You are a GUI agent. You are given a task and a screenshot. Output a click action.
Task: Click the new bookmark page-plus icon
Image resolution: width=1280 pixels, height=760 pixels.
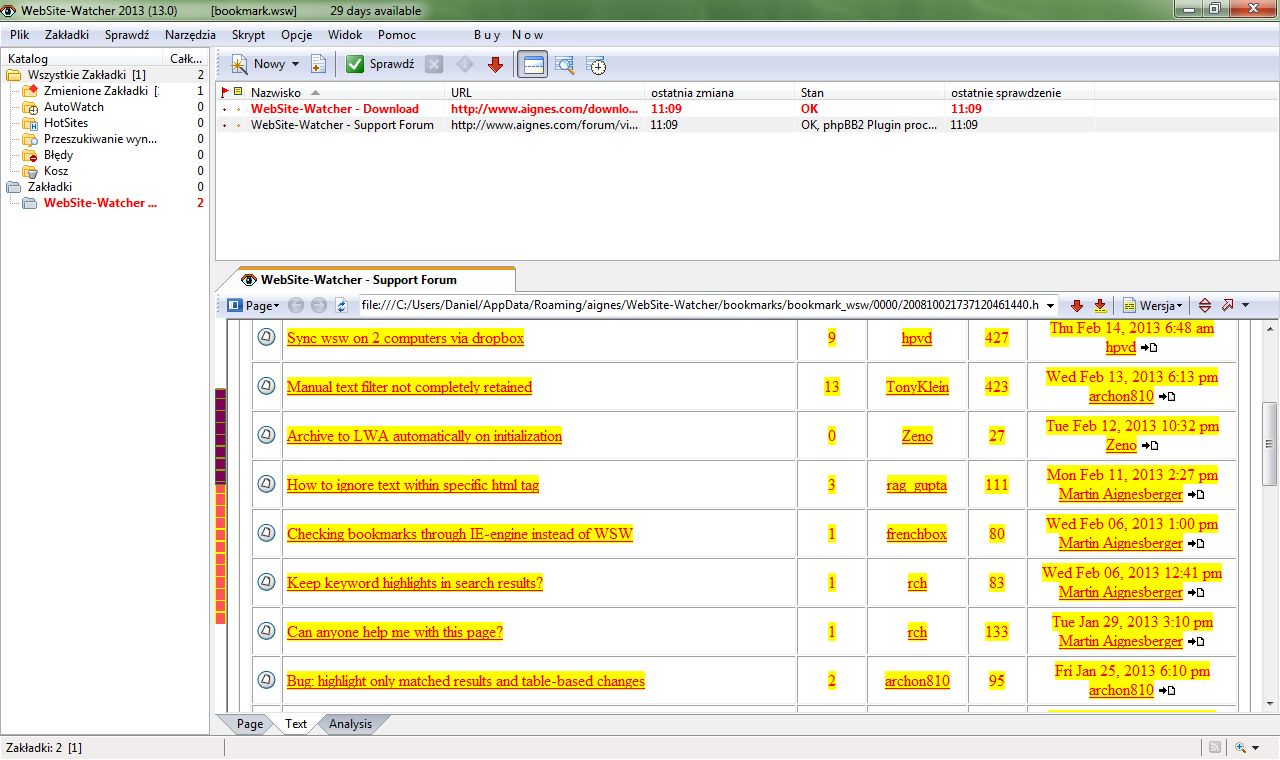[x=318, y=64]
